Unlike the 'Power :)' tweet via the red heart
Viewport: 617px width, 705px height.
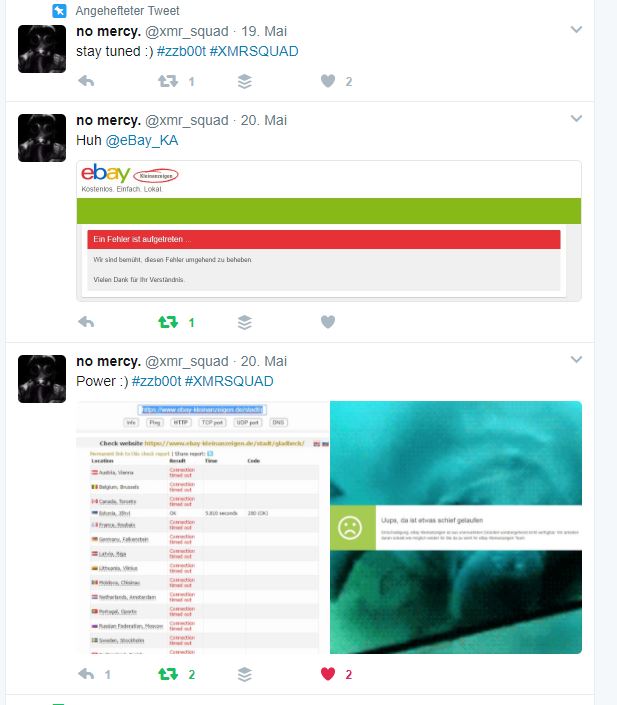click(x=328, y=674)
